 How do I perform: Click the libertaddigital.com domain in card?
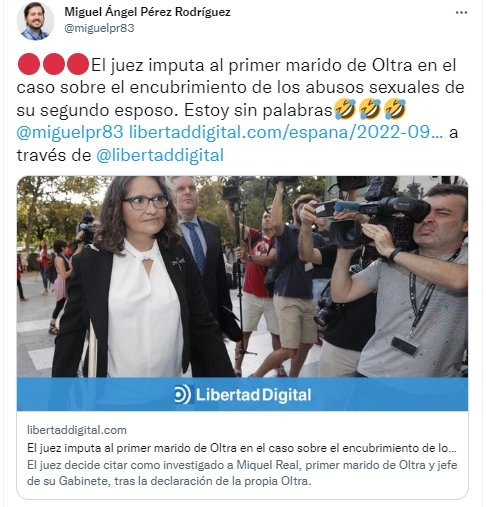(x=77, y=430)
